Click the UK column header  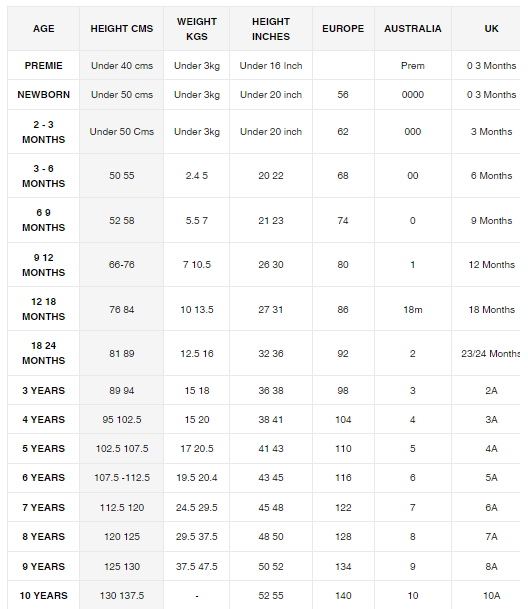point(491,29)
